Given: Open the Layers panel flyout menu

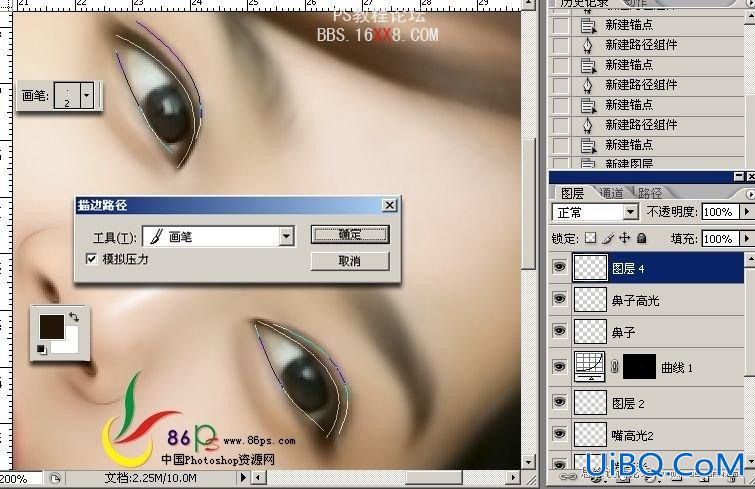Looking at the screenshot, I should tap(750, 193).
